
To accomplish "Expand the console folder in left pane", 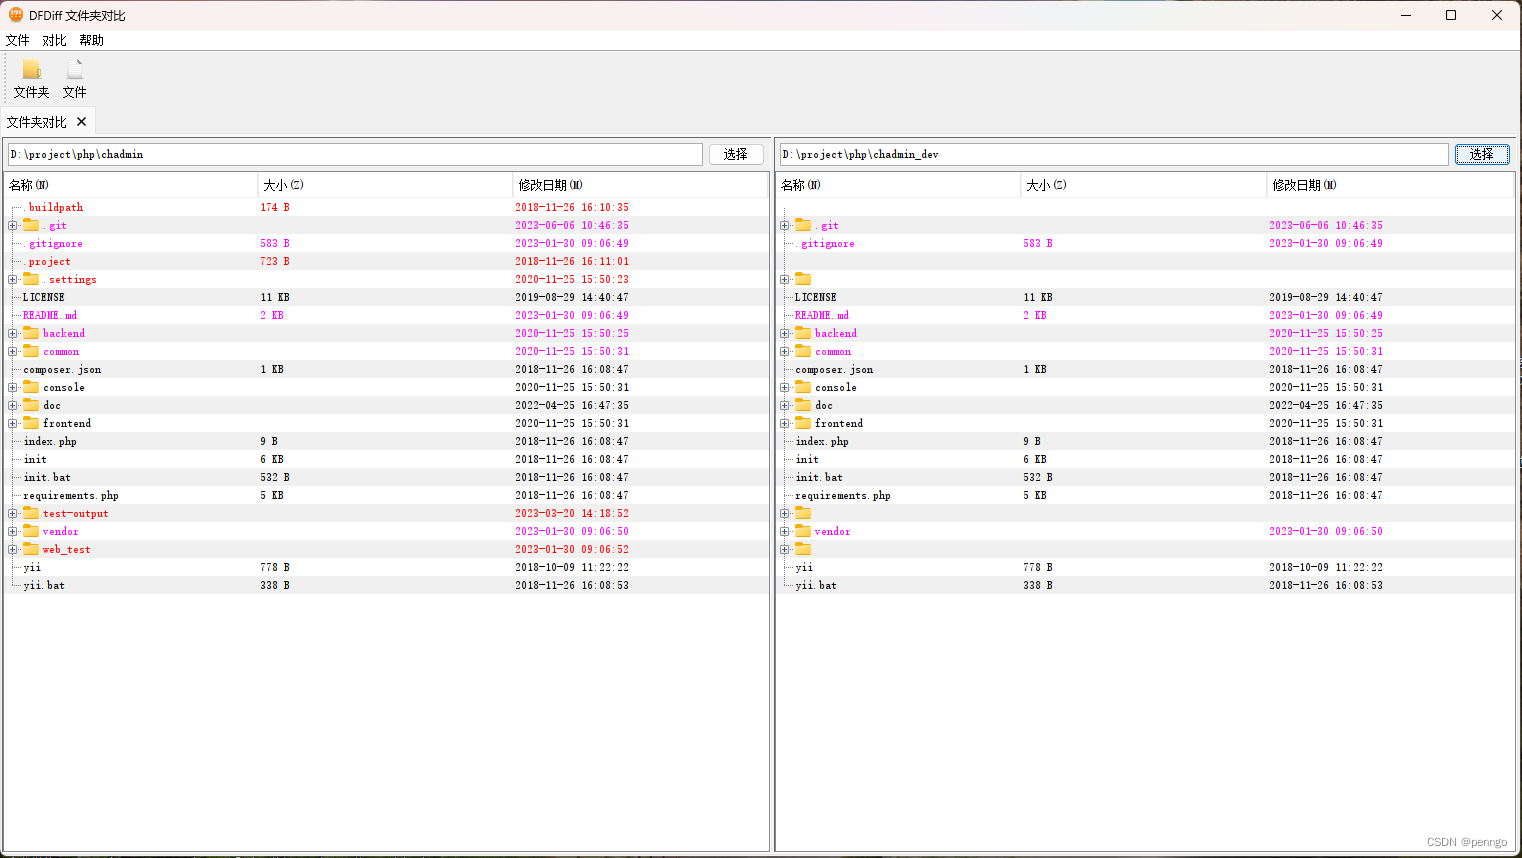I will (x=13, y=387).
